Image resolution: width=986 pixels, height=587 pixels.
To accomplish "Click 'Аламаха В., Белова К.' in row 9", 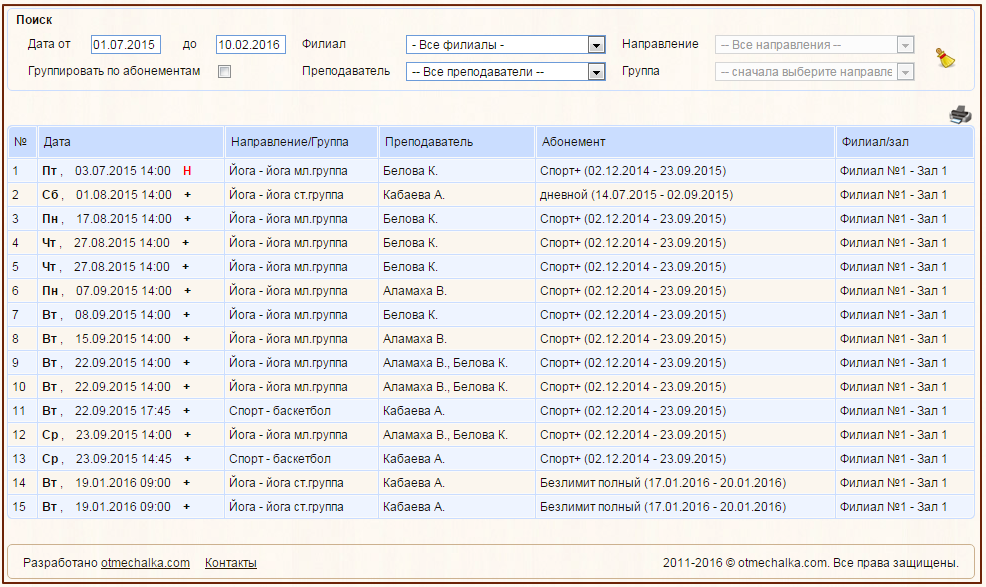I will click(x=445, y=363).
